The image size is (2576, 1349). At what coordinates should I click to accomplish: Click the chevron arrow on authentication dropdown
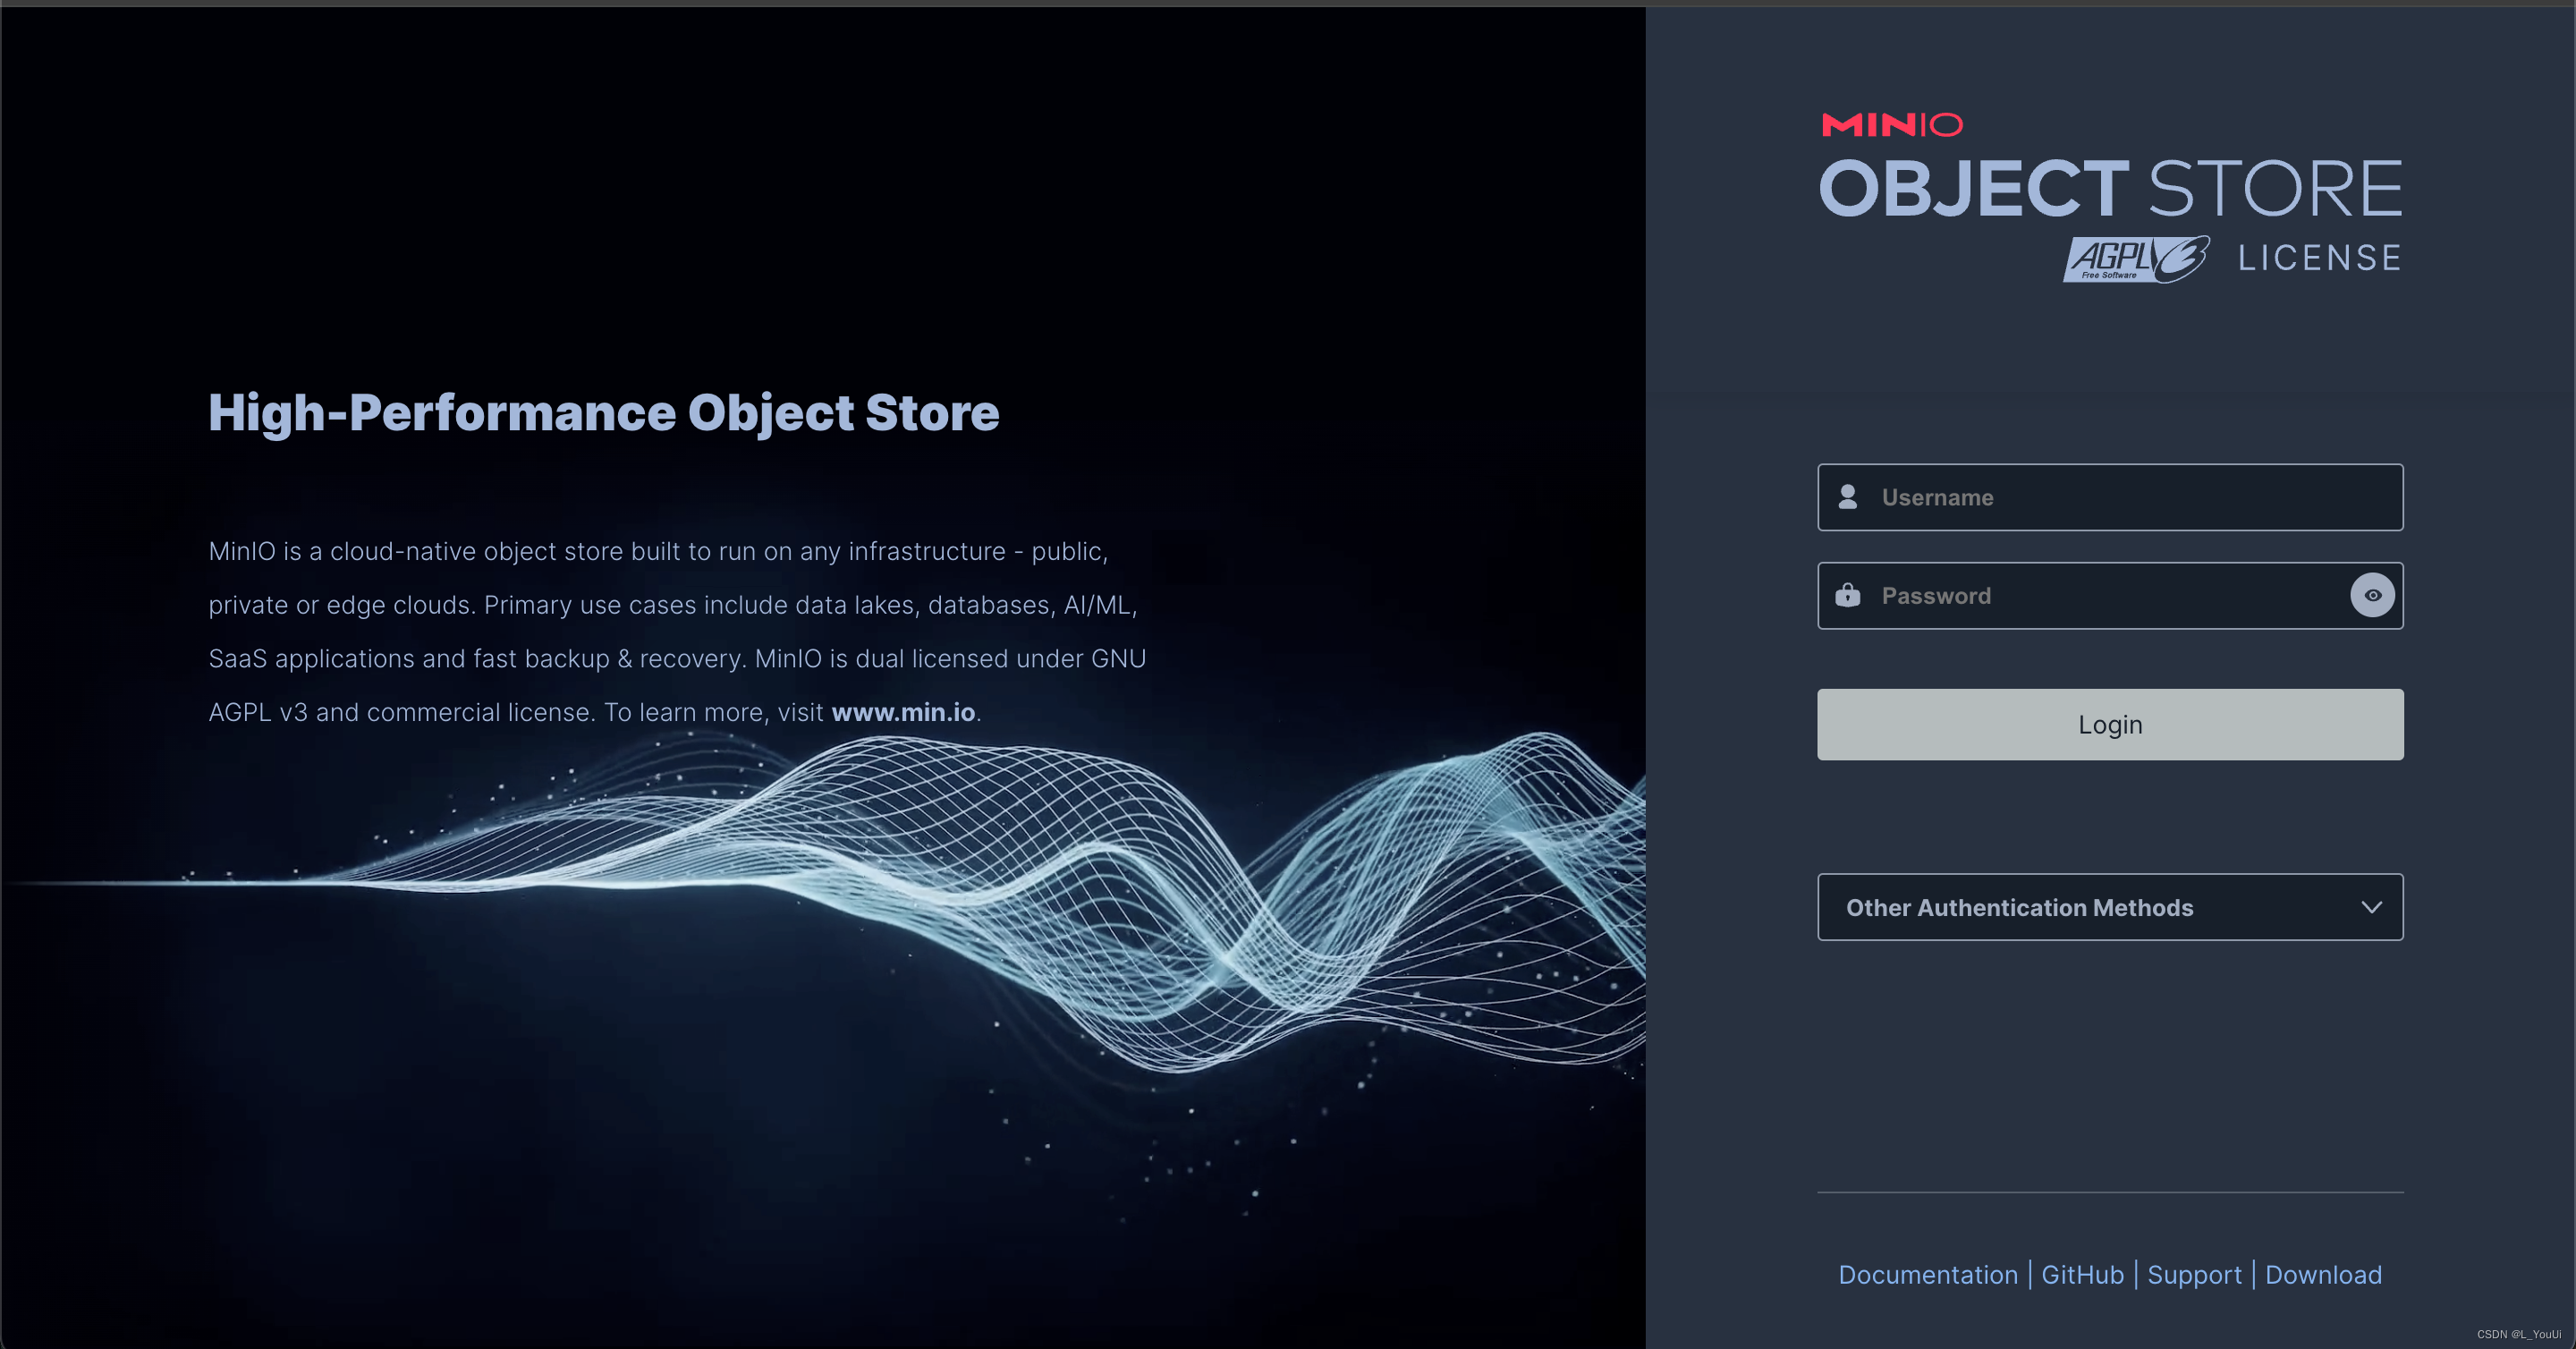point(2371,907)
